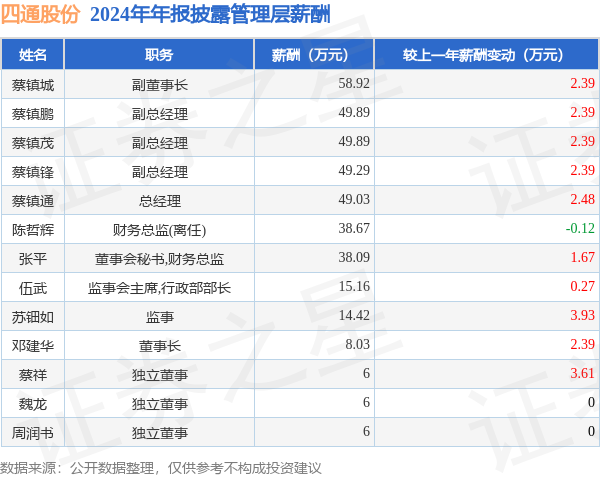Click the salary value 14.42

click(x=354, y=316)
